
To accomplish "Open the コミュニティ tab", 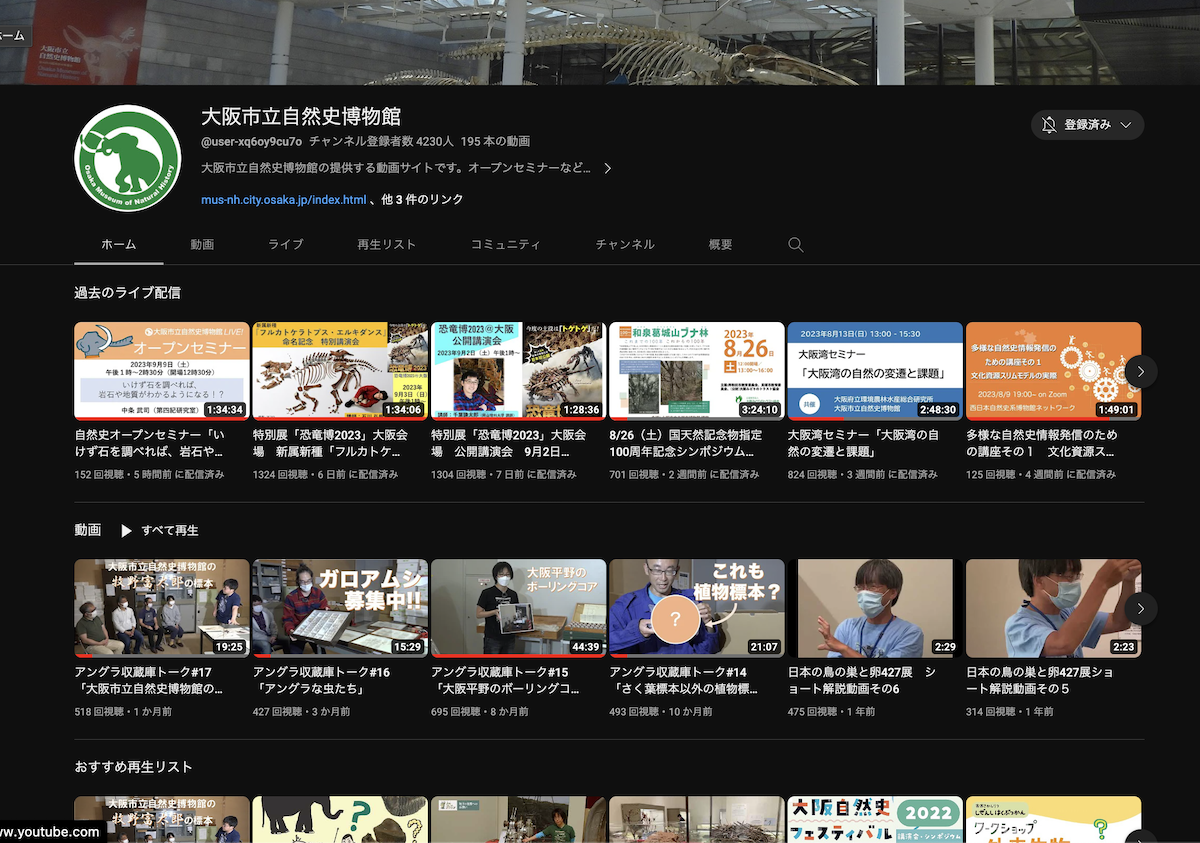I will [505, 245].
